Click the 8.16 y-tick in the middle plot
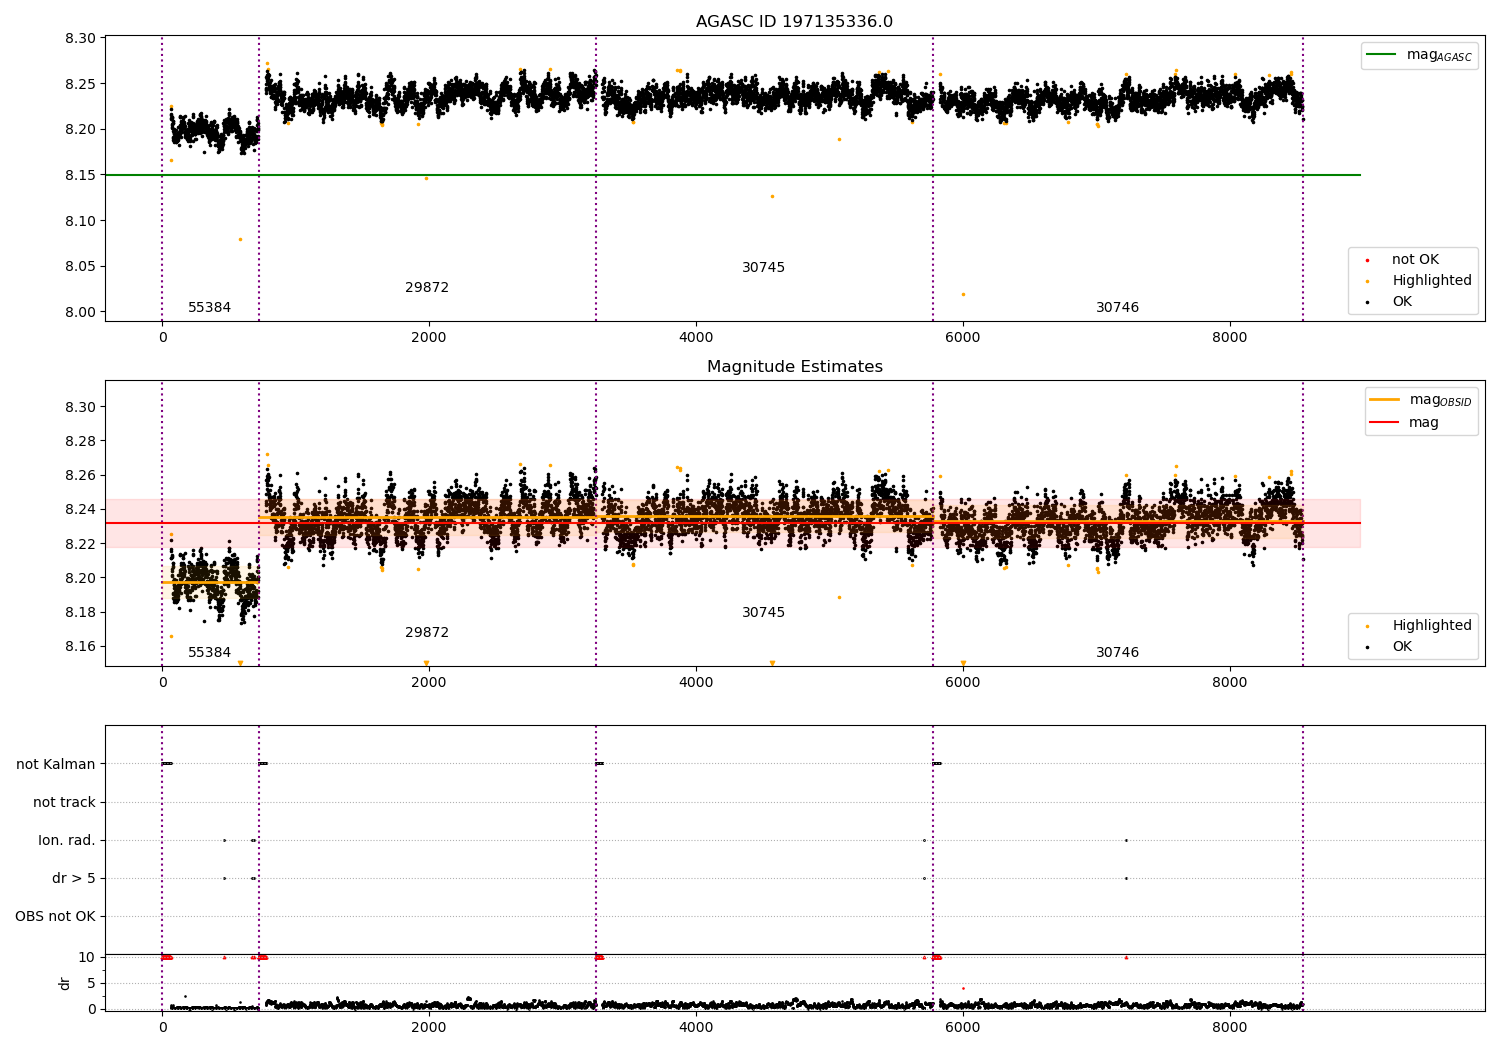The width and height of the screenshot is (1500, 1050). (80, 646)
